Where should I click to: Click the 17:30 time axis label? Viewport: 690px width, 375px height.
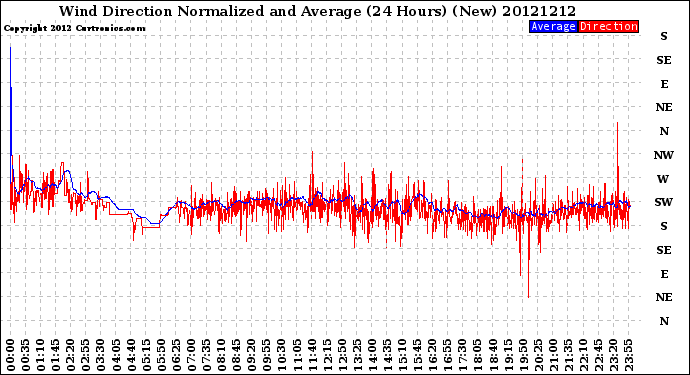[462, 355]
